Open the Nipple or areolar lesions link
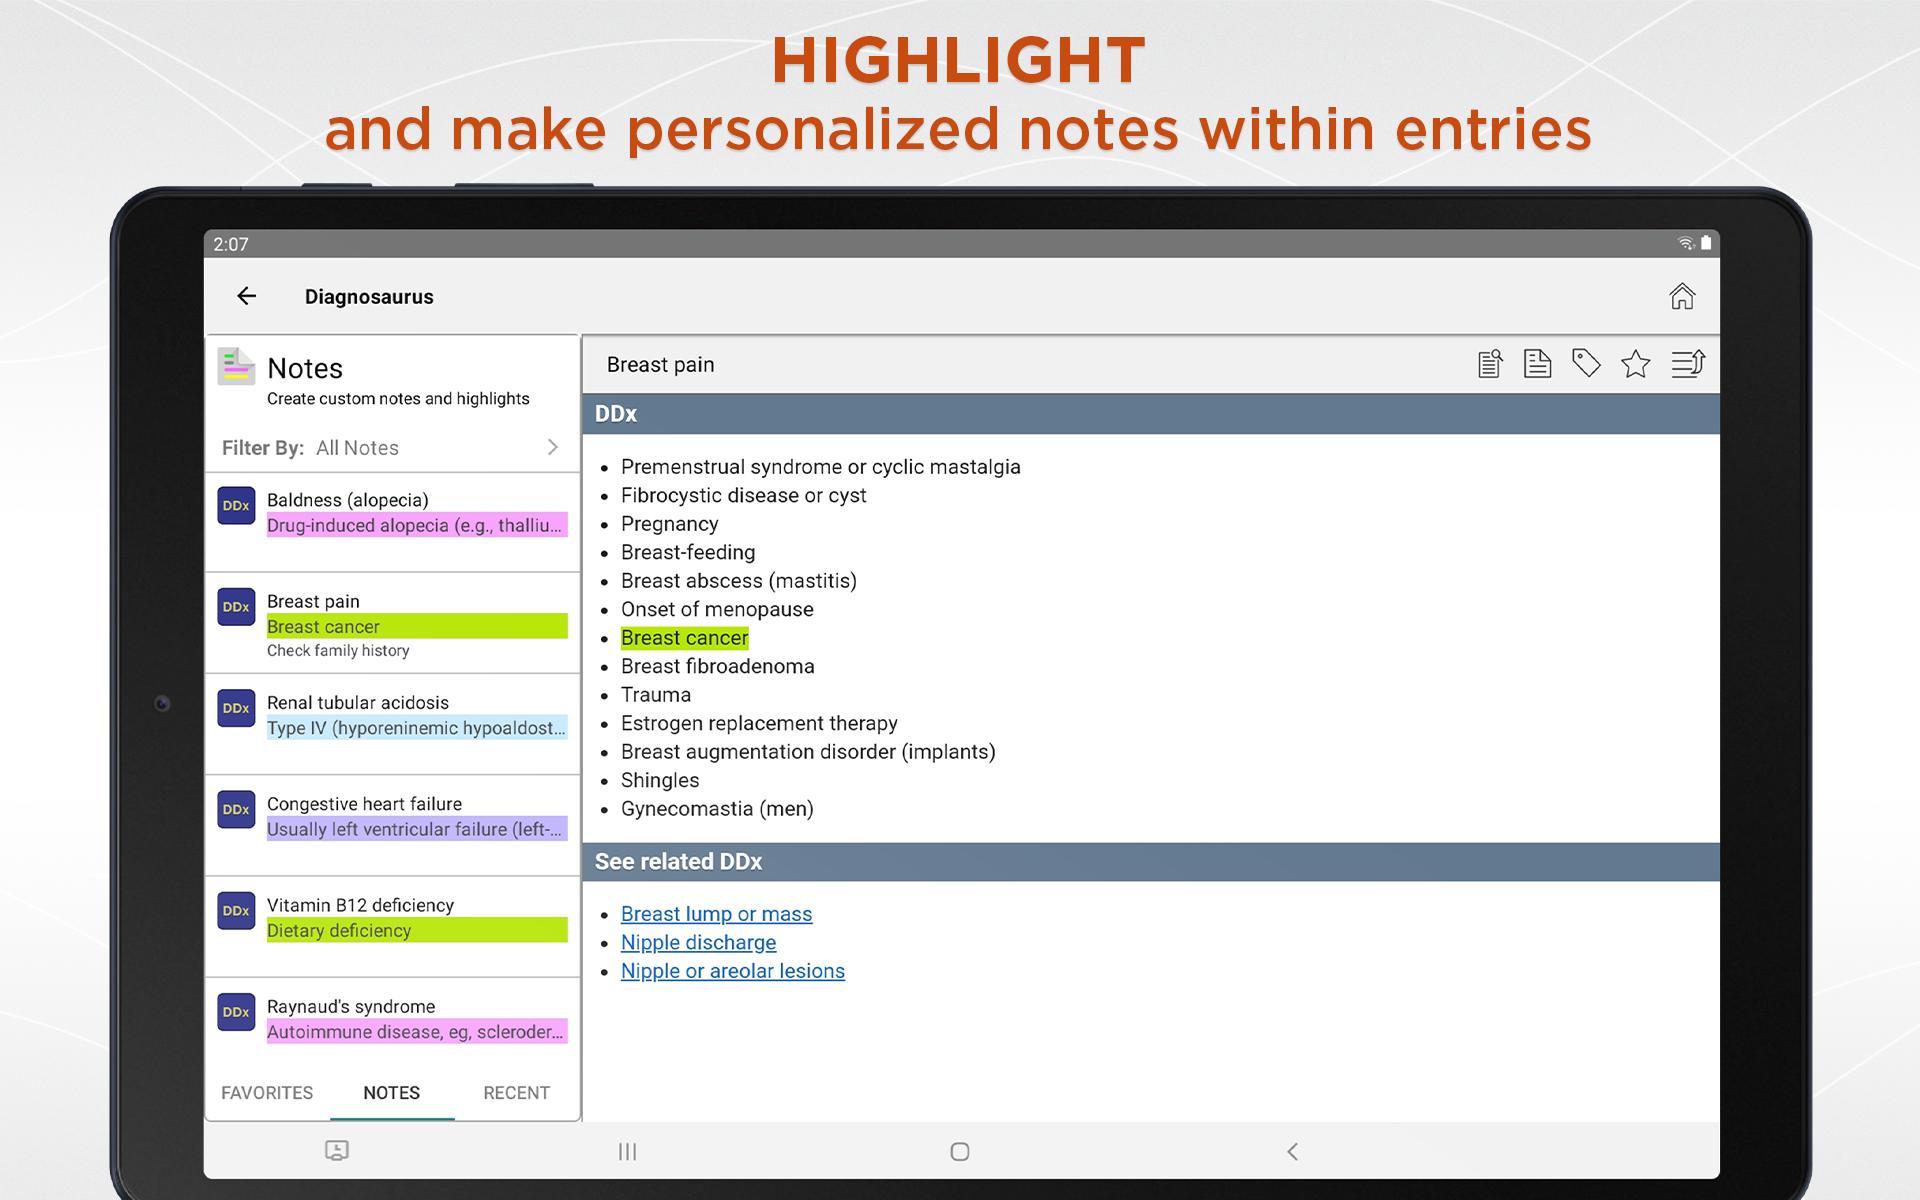 [x=732, y=971]
